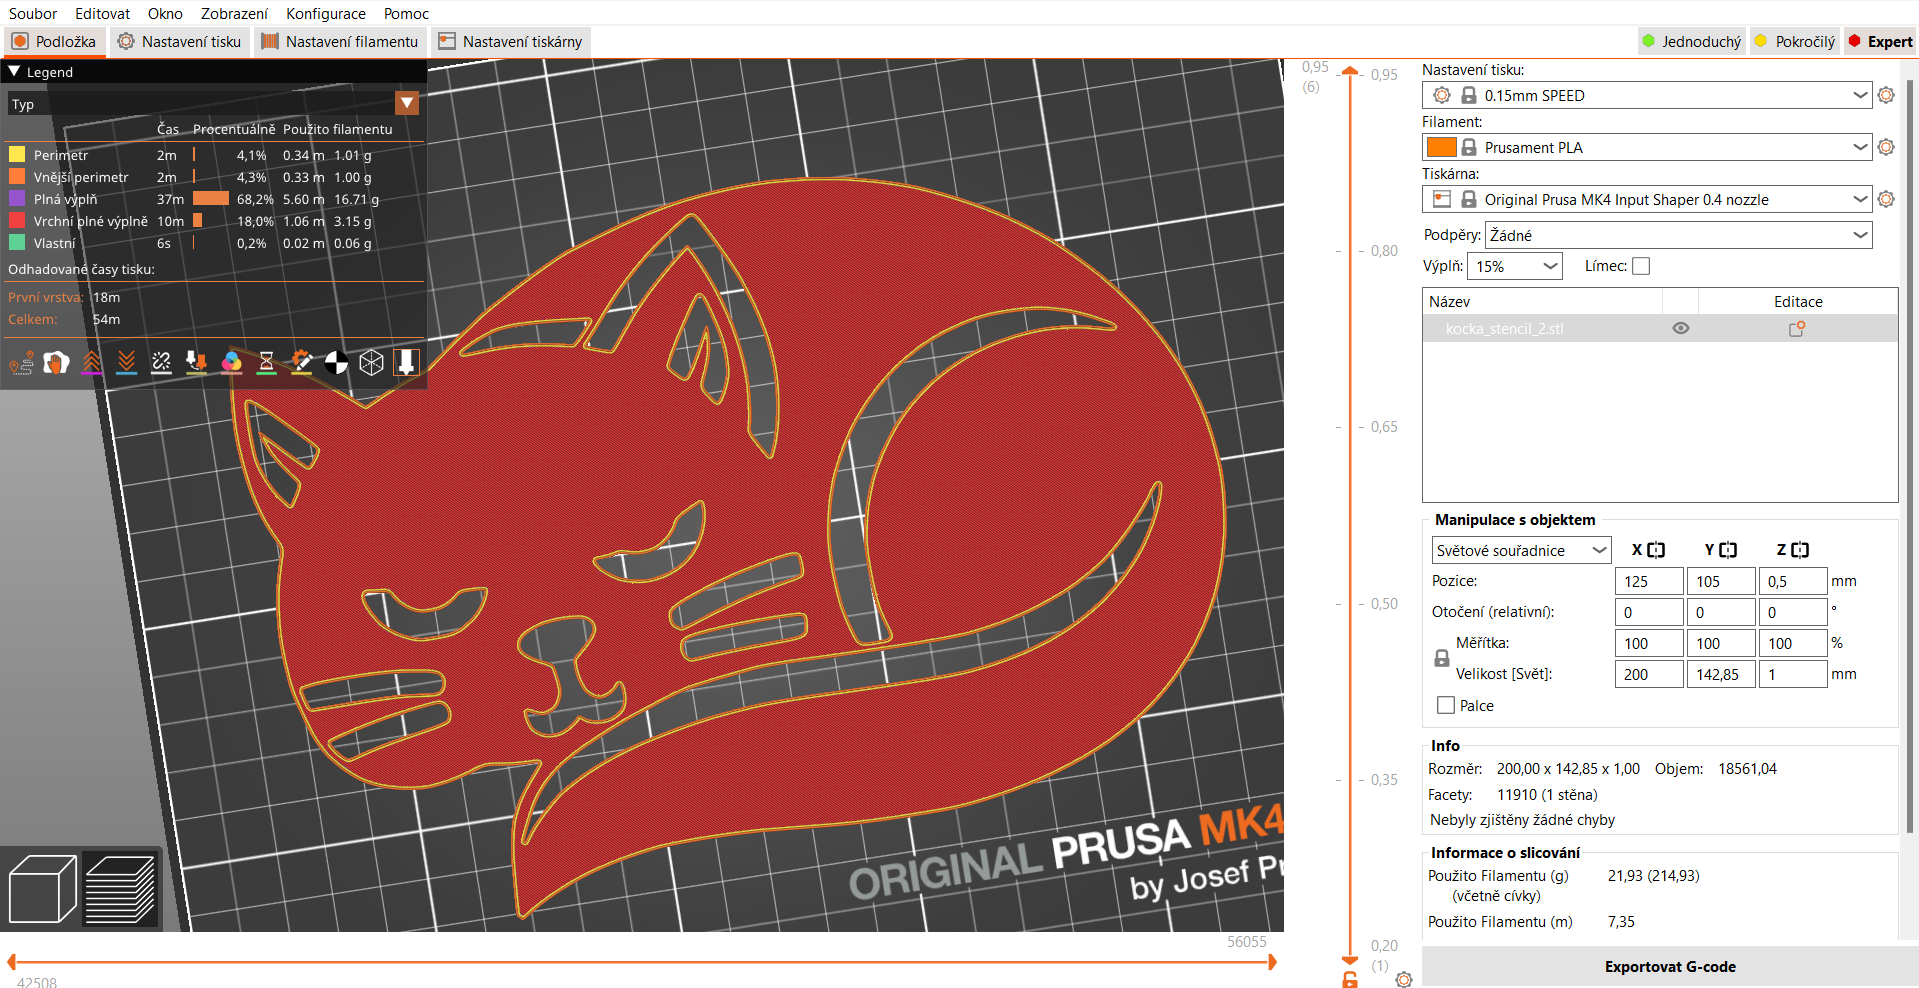Collapse the Legend panel triangle
The image size is (1919, 988).
(x=14, y=71)
